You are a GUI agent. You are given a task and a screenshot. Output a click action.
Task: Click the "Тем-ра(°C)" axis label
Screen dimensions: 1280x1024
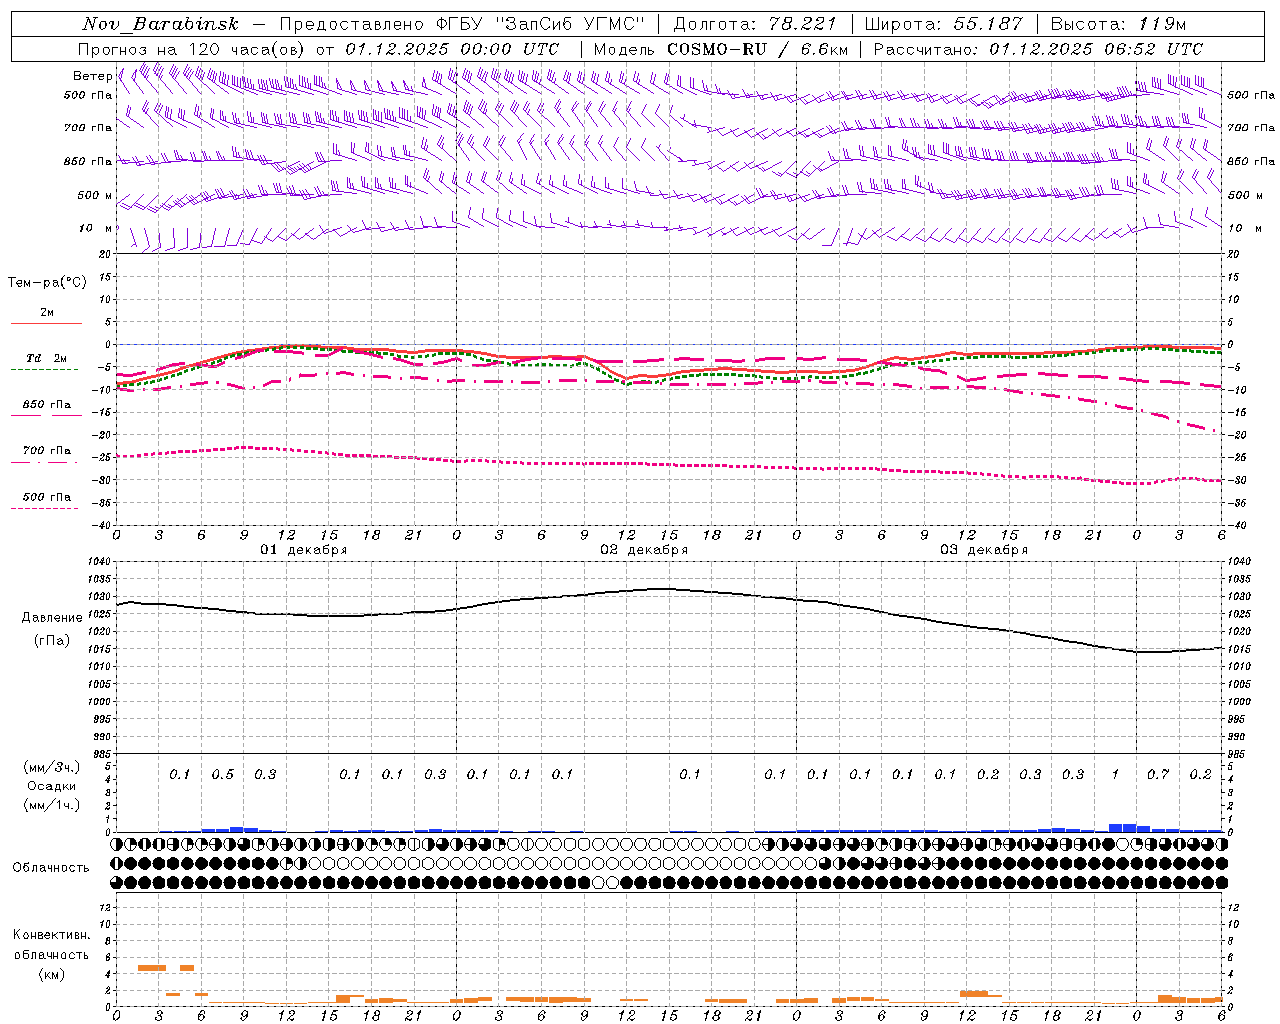tap(47, 283)
